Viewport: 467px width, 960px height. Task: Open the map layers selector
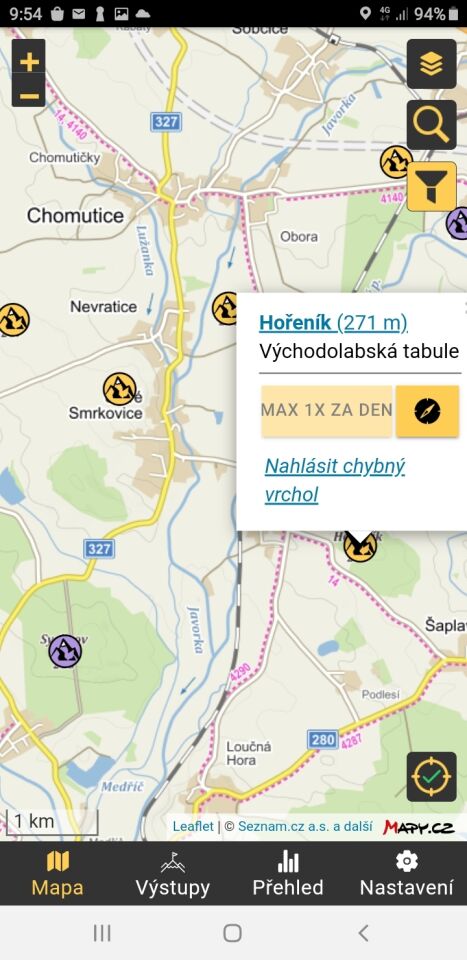[x=432, y=64]
